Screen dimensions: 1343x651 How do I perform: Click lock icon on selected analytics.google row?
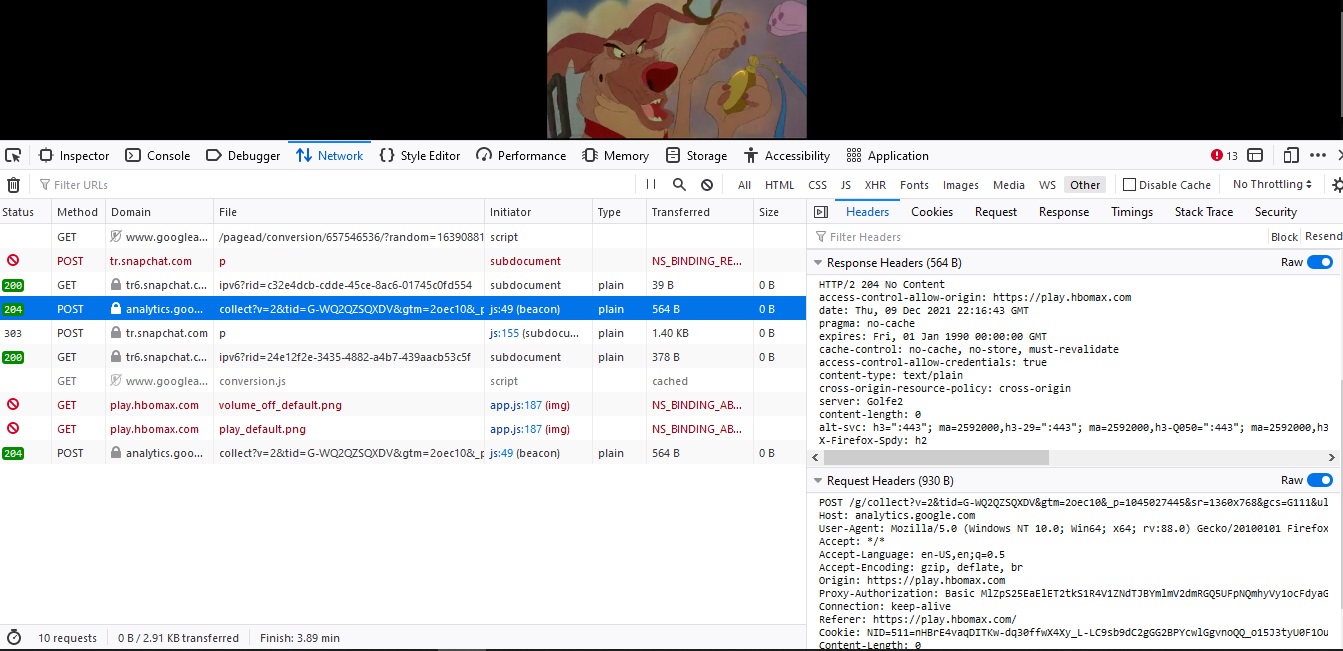[x=116, y=309]
